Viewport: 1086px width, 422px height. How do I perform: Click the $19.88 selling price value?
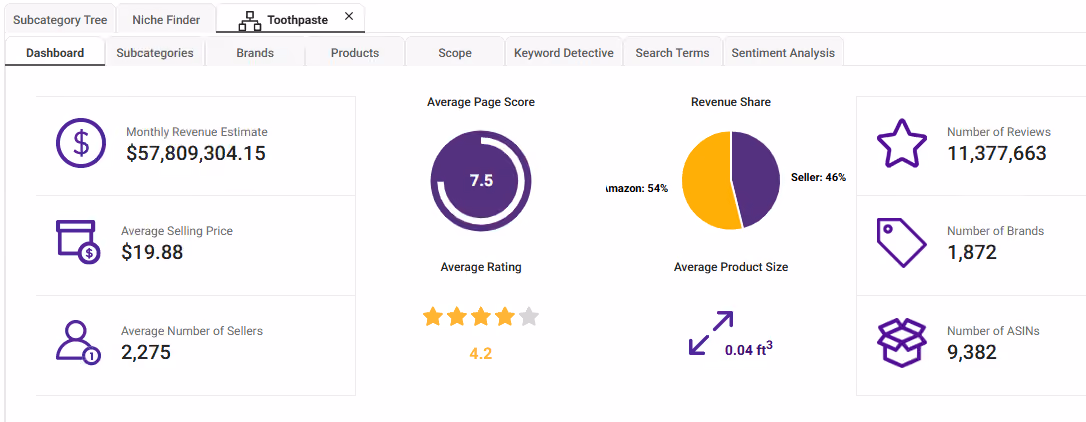(152, 252)
